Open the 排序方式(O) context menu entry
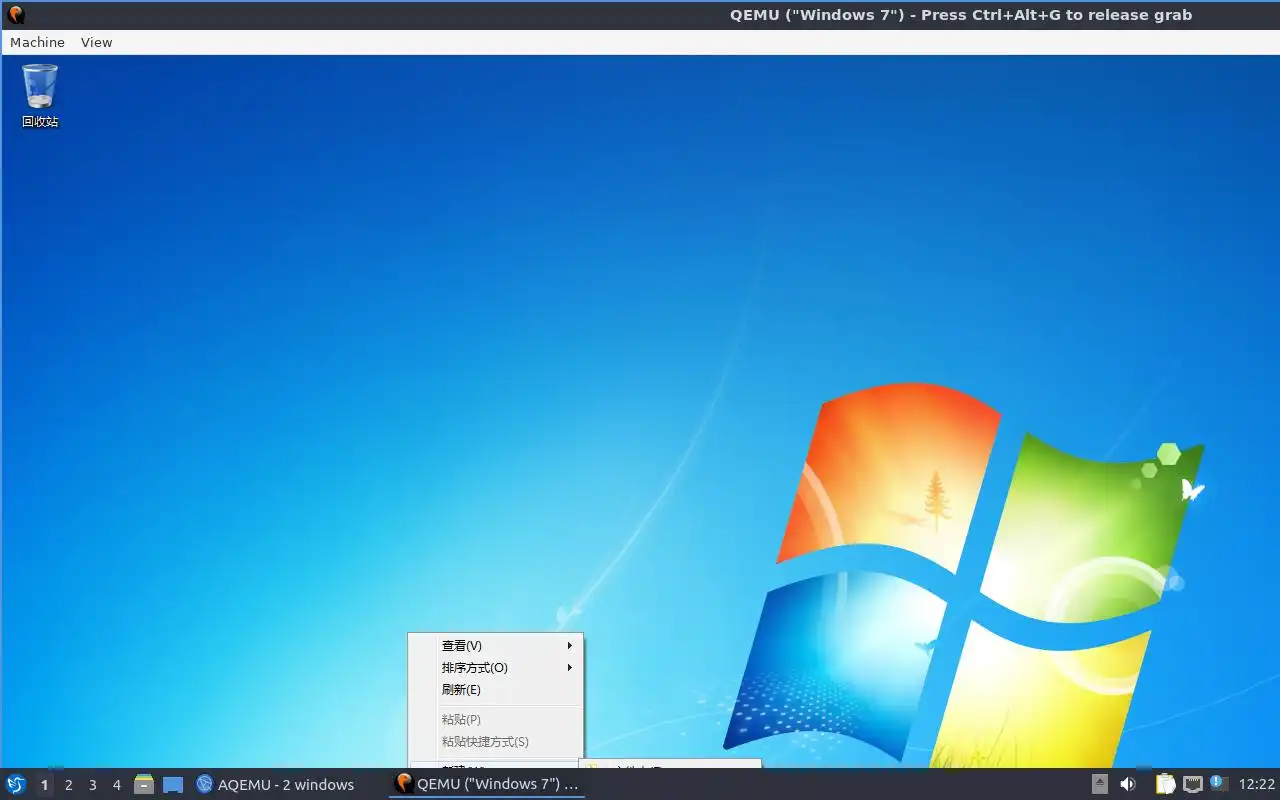This screenshot has height=800, width=1280. 496,668
